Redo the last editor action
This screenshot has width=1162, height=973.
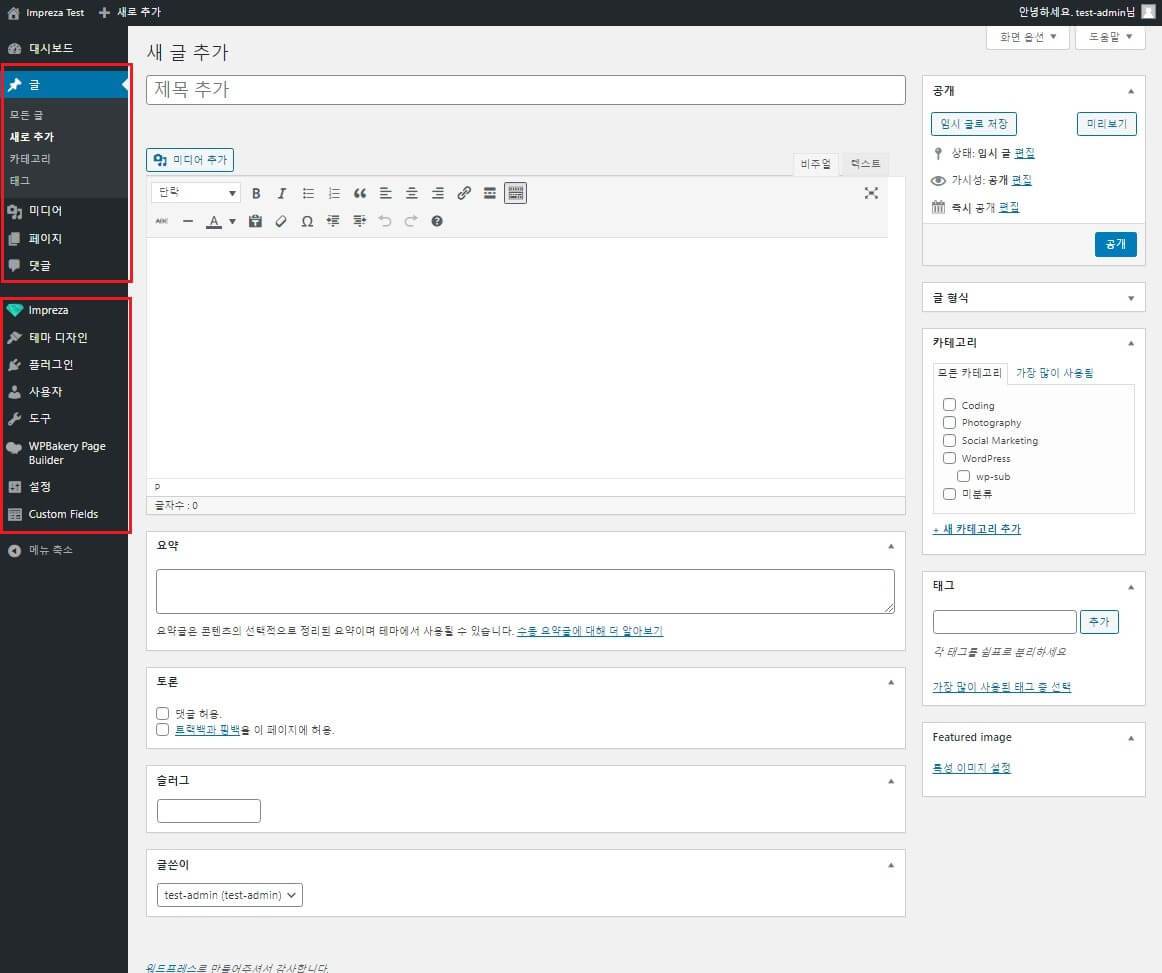[x=411, y=221]
